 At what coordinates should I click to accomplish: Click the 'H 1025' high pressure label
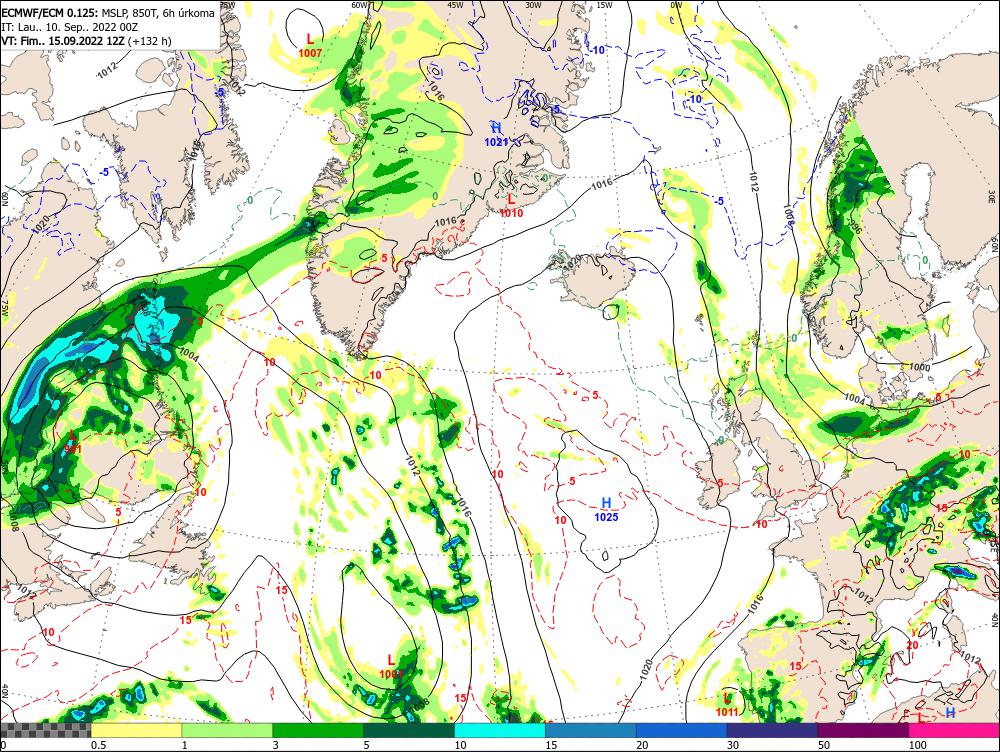pyautogui.click(x=607, y=510)
